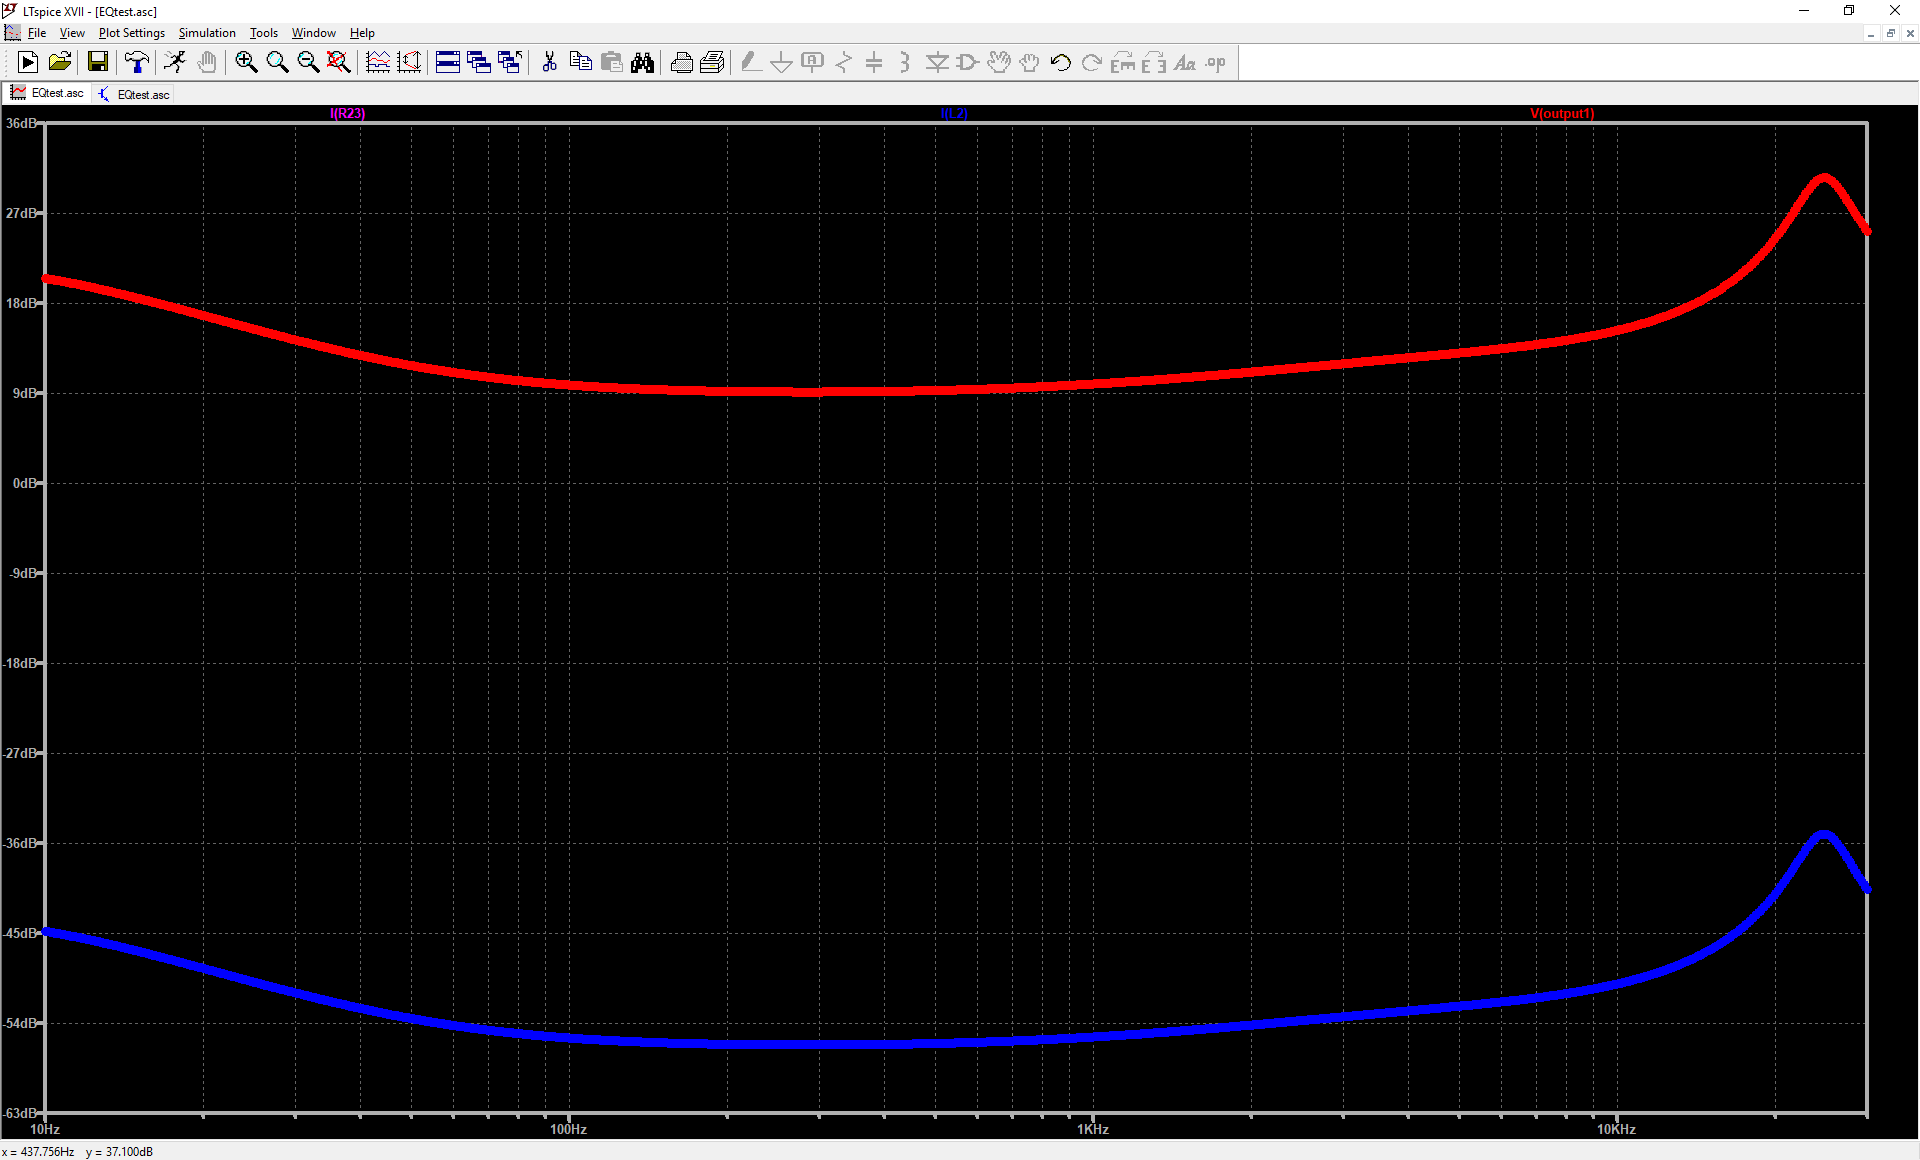Click the Open file folder icon
This screenshot has width=1920, height=1160.
point(60,63)
